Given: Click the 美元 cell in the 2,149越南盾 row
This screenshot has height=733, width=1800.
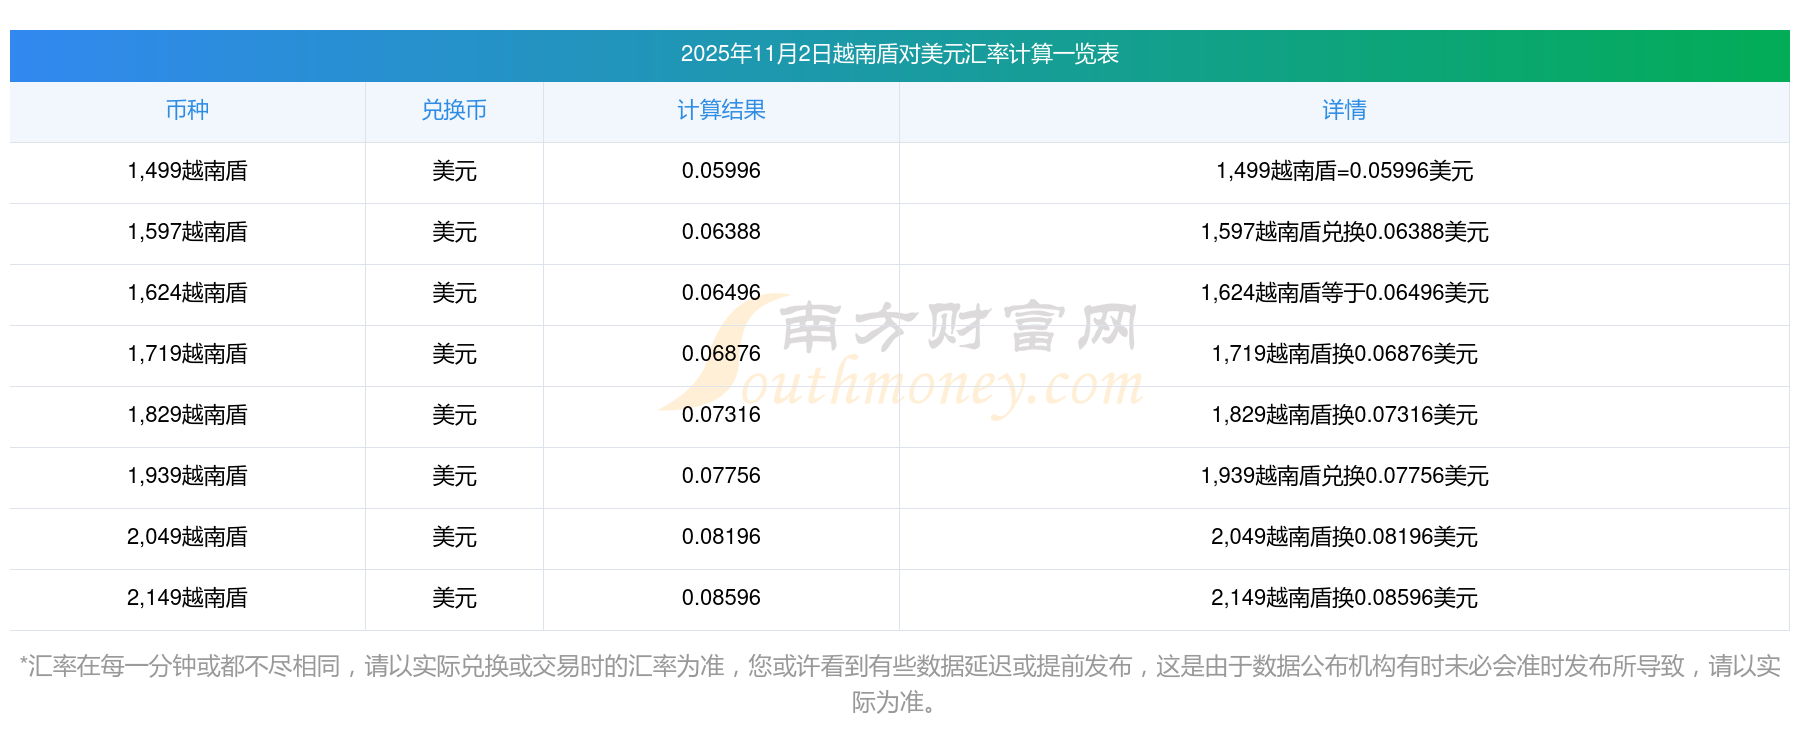Looking at the screenshot, I should (454, 598).
